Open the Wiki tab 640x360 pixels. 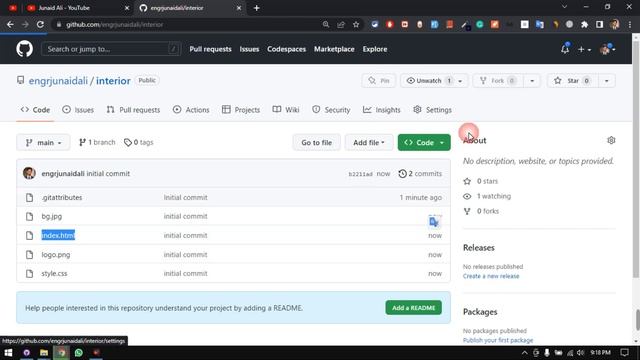point(286,110)
